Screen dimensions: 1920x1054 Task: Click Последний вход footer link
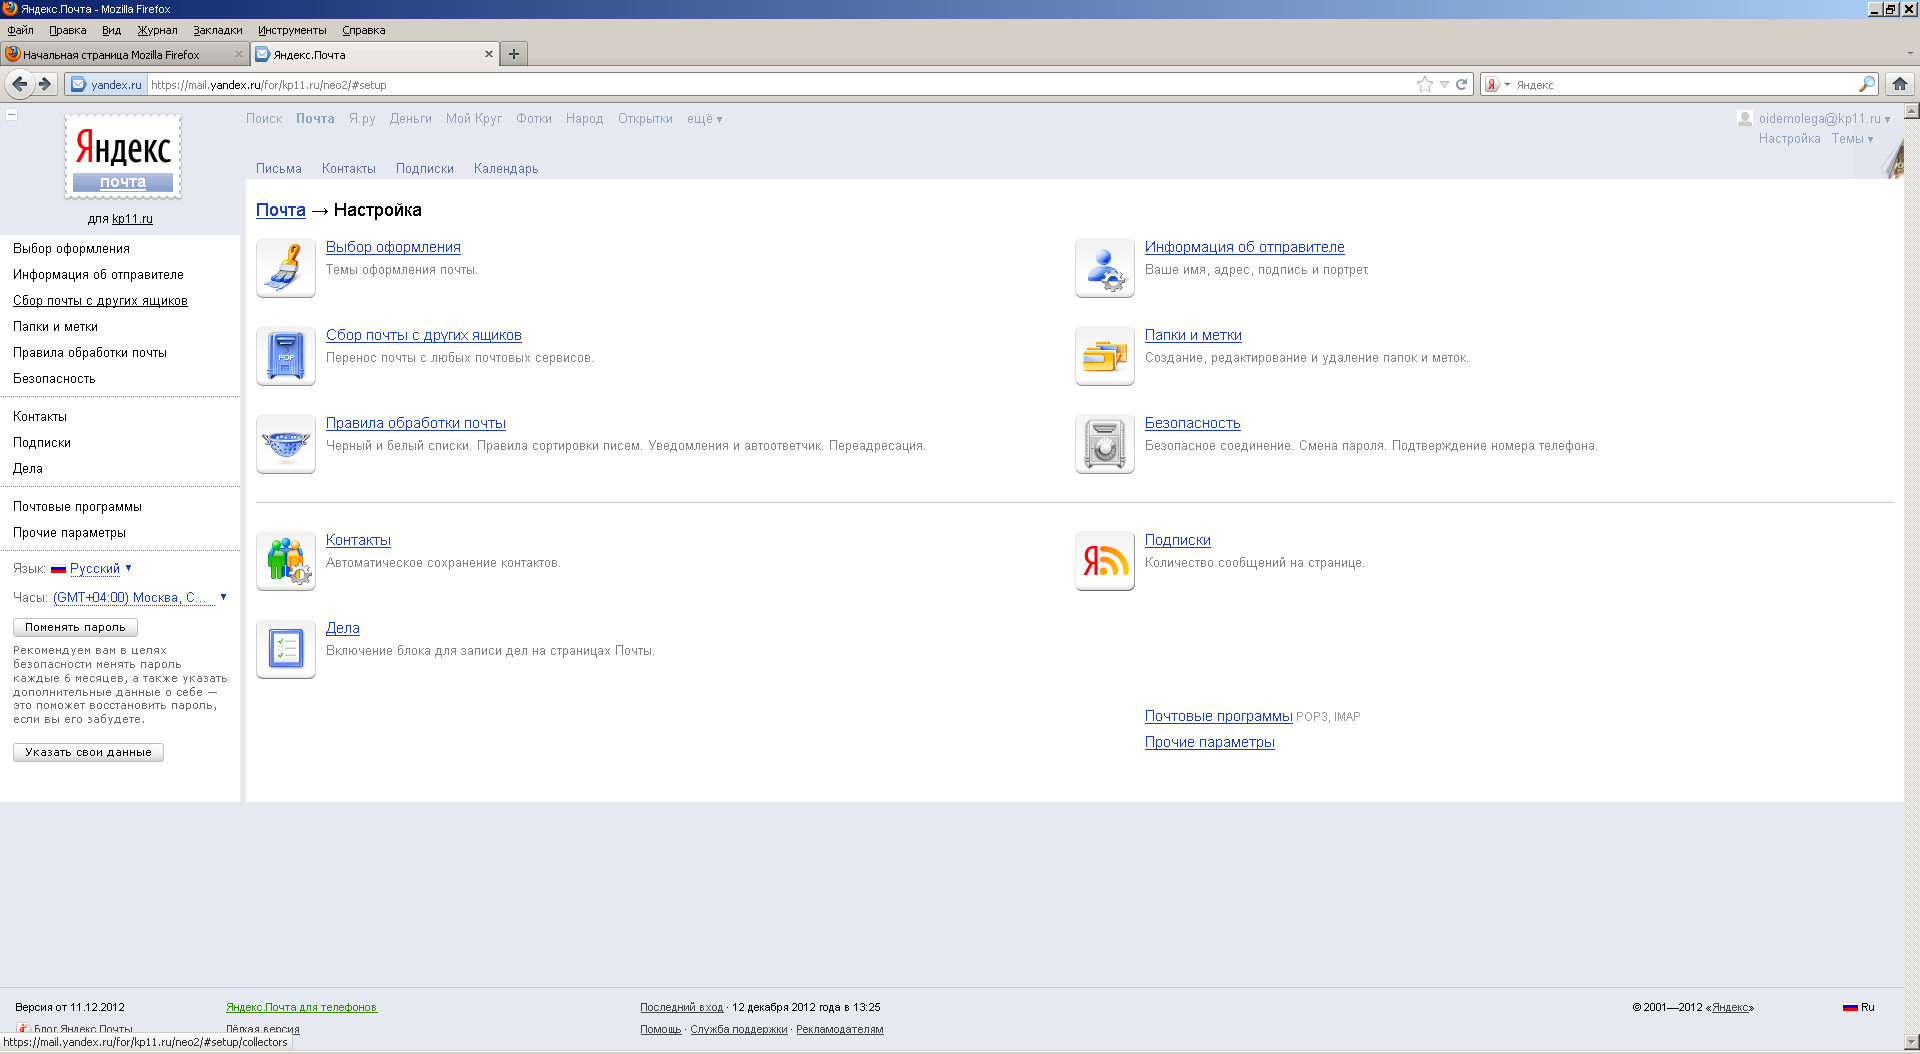[681, 1007]
